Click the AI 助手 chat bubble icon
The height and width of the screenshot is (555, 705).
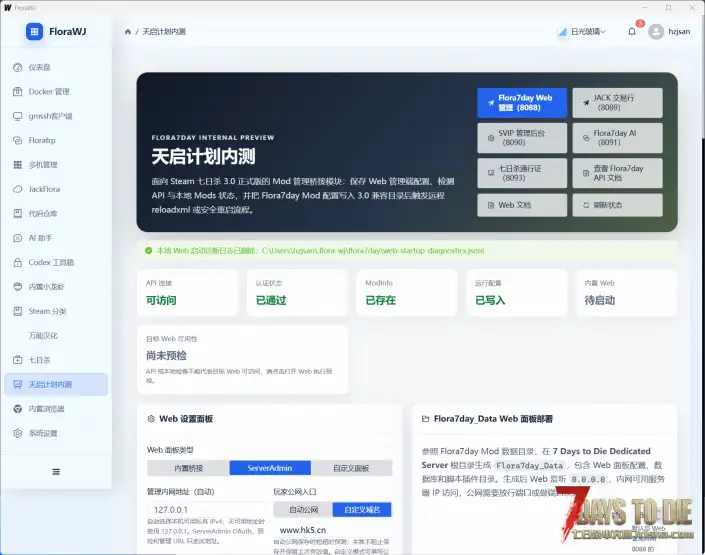click(18, 238)
